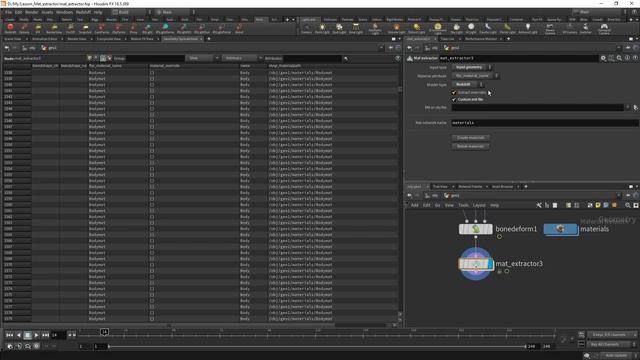Open the spreadsheet Intrinsics dropdown

[x=242, y=58]
